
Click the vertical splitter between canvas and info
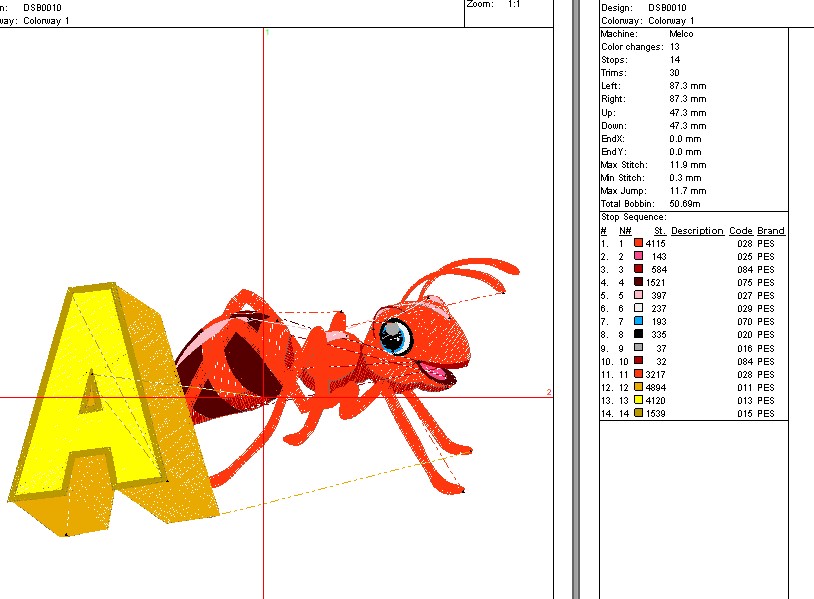576,300
